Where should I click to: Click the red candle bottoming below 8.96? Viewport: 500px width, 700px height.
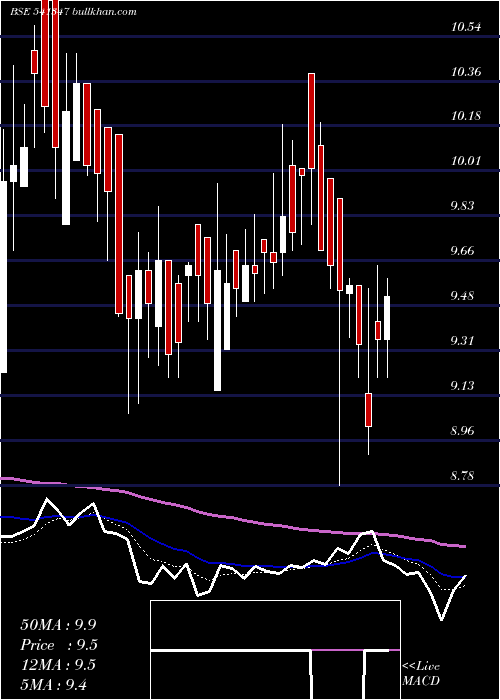click(368, 410)
